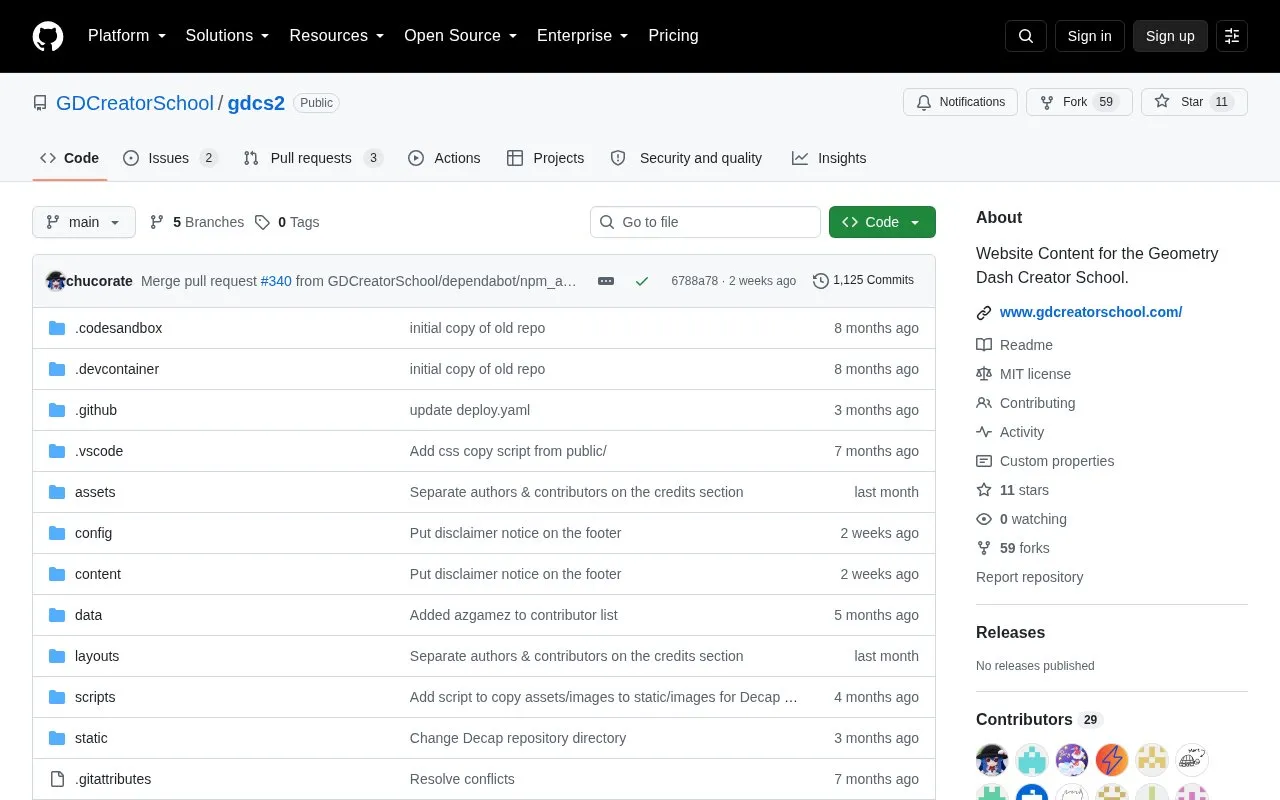Viewport: 1280px width, 800px height.
Task: Open the MIT license link
Action: 1035,374
